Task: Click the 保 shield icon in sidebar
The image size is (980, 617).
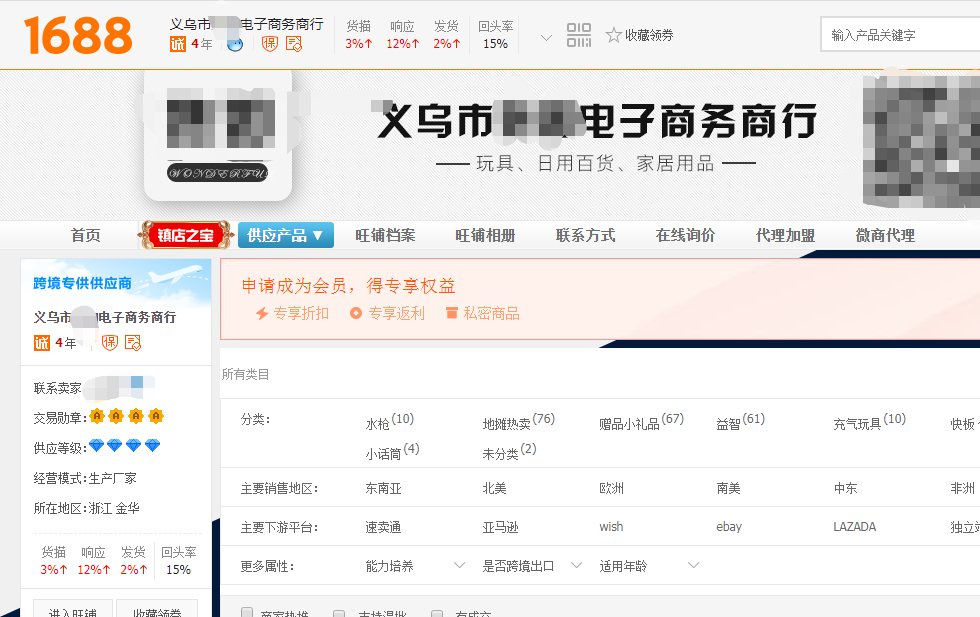Action: pos(110,343)
